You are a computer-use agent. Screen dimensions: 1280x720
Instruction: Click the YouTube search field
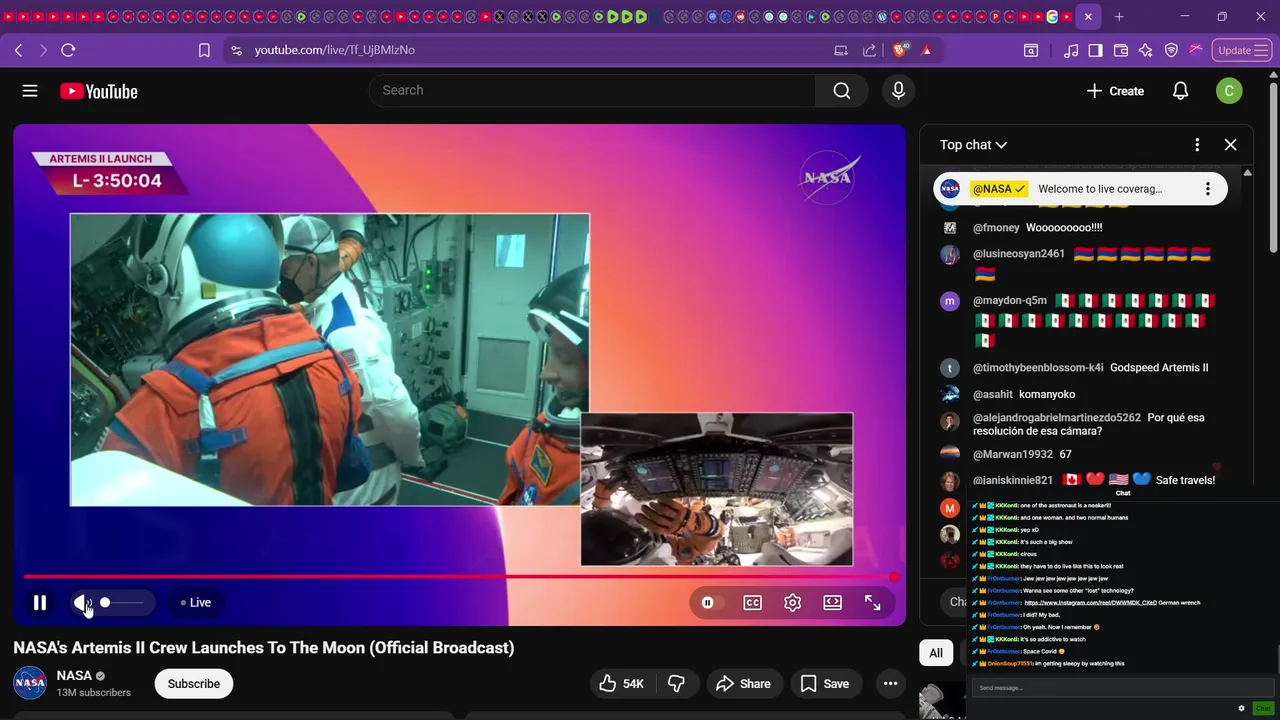pyautogui.click(x=593, y=91)
